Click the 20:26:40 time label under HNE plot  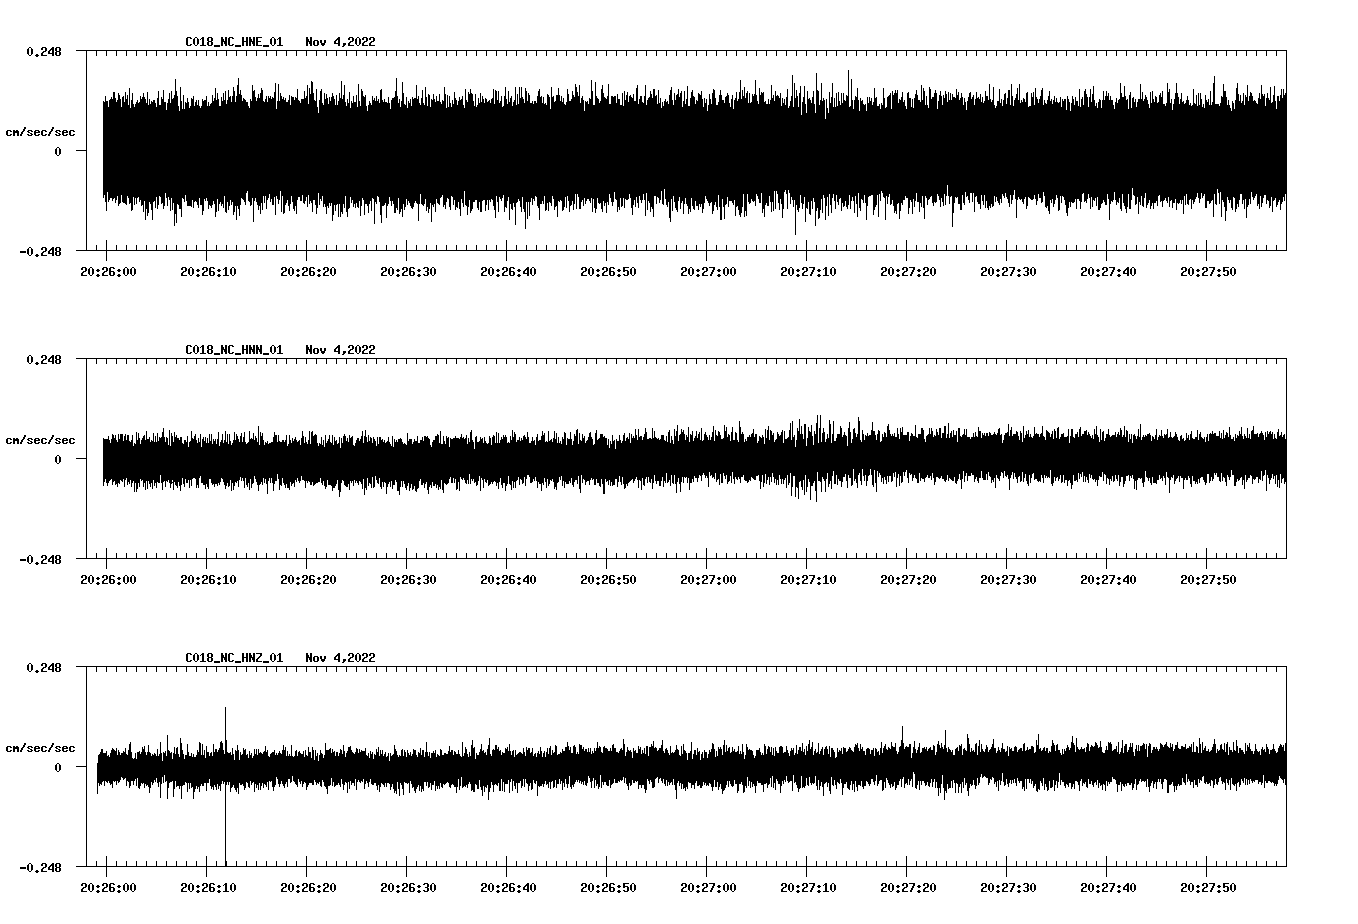pyautogui.click(x=508, y=272)
